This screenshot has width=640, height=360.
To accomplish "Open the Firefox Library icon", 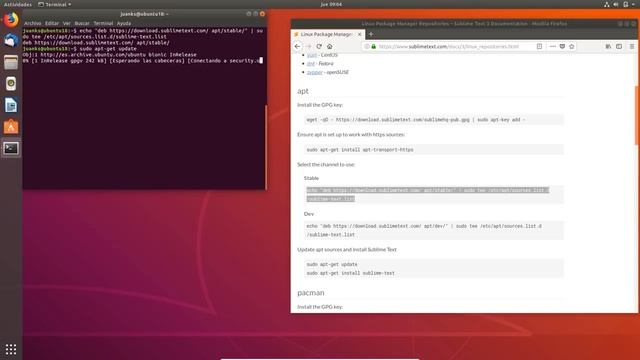I will click(608, 47).
